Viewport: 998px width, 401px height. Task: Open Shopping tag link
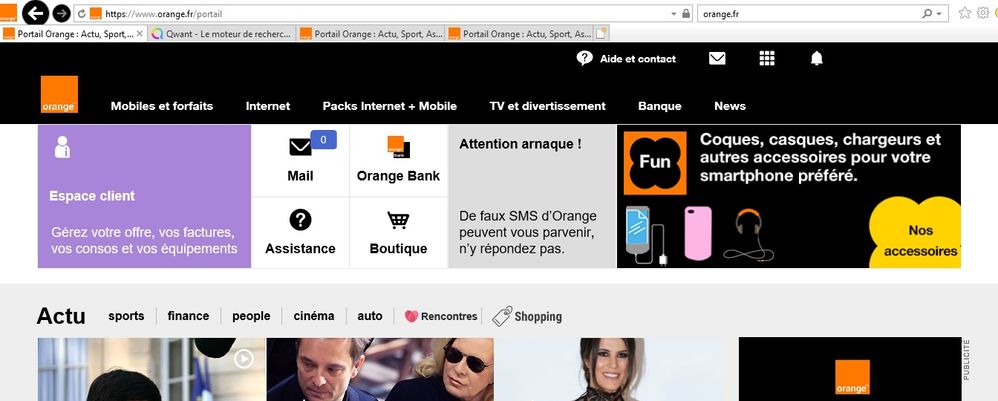point(527,316)
